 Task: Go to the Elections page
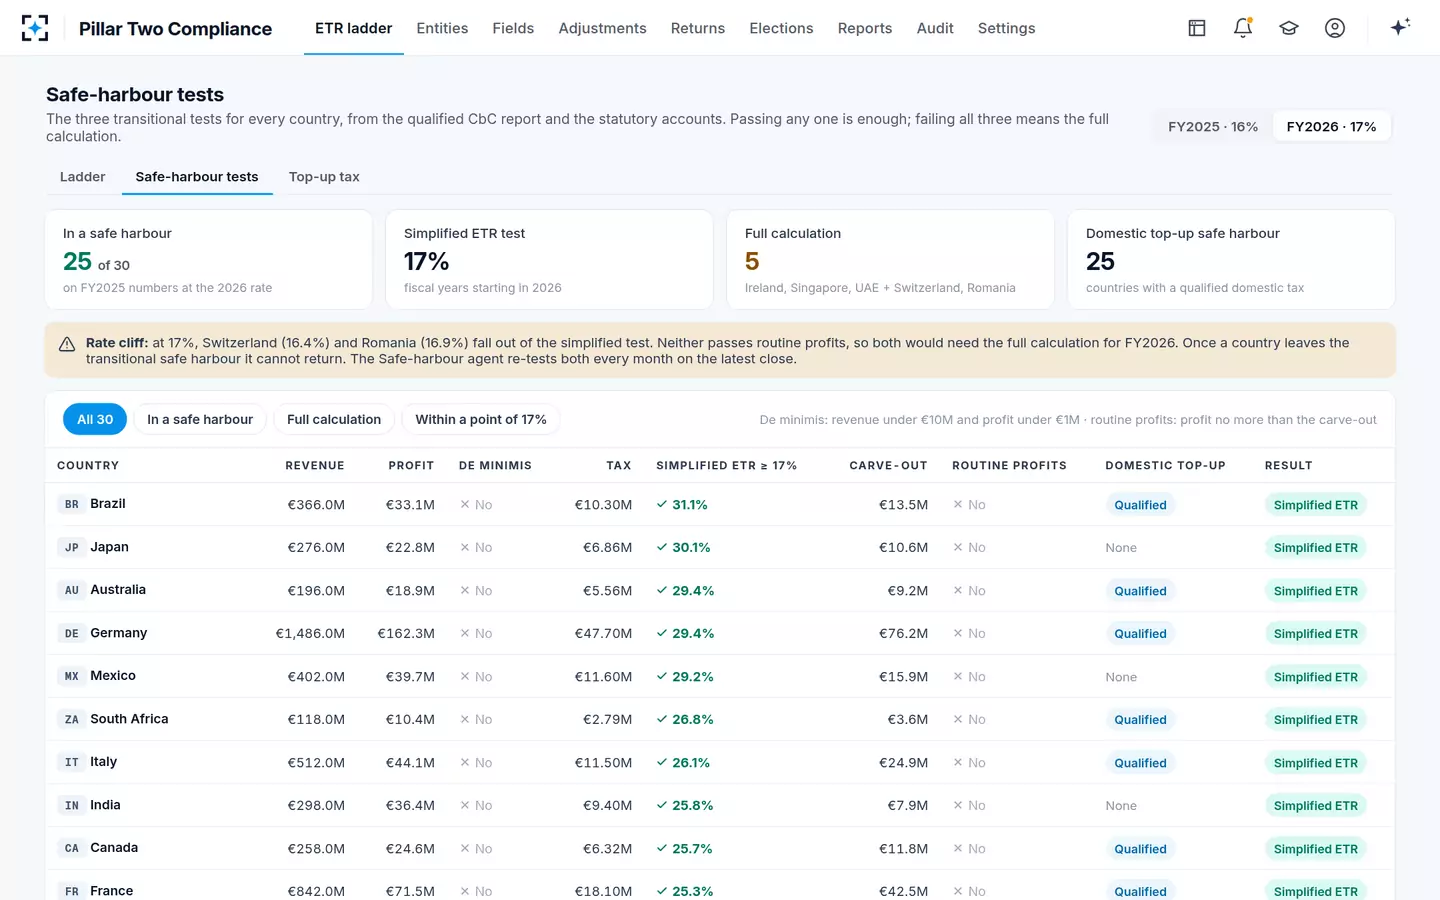pos(781,28)
